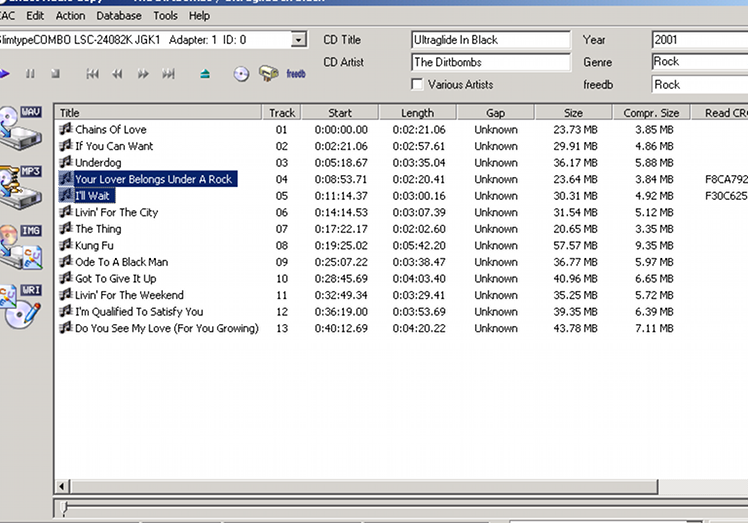Click the freedb text button
The height and width of the screenshot is (523, 748).
[296, 73]
